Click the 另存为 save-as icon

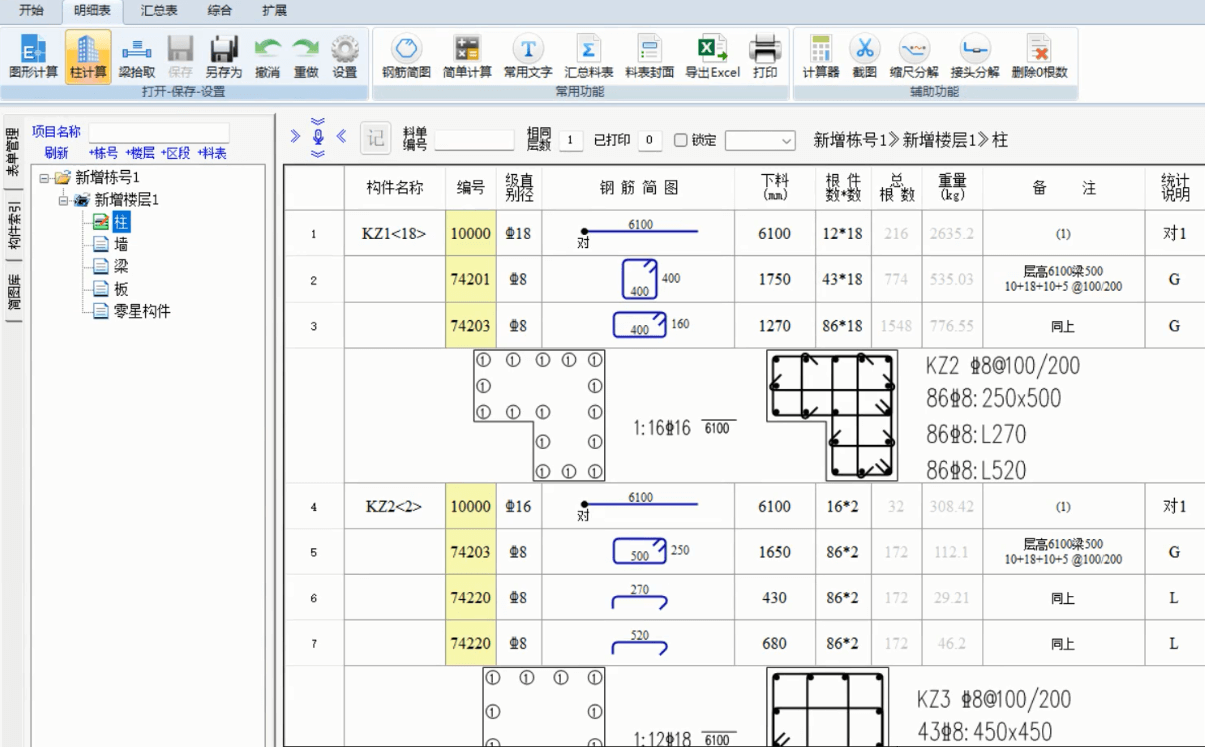[x=223, y=49]
